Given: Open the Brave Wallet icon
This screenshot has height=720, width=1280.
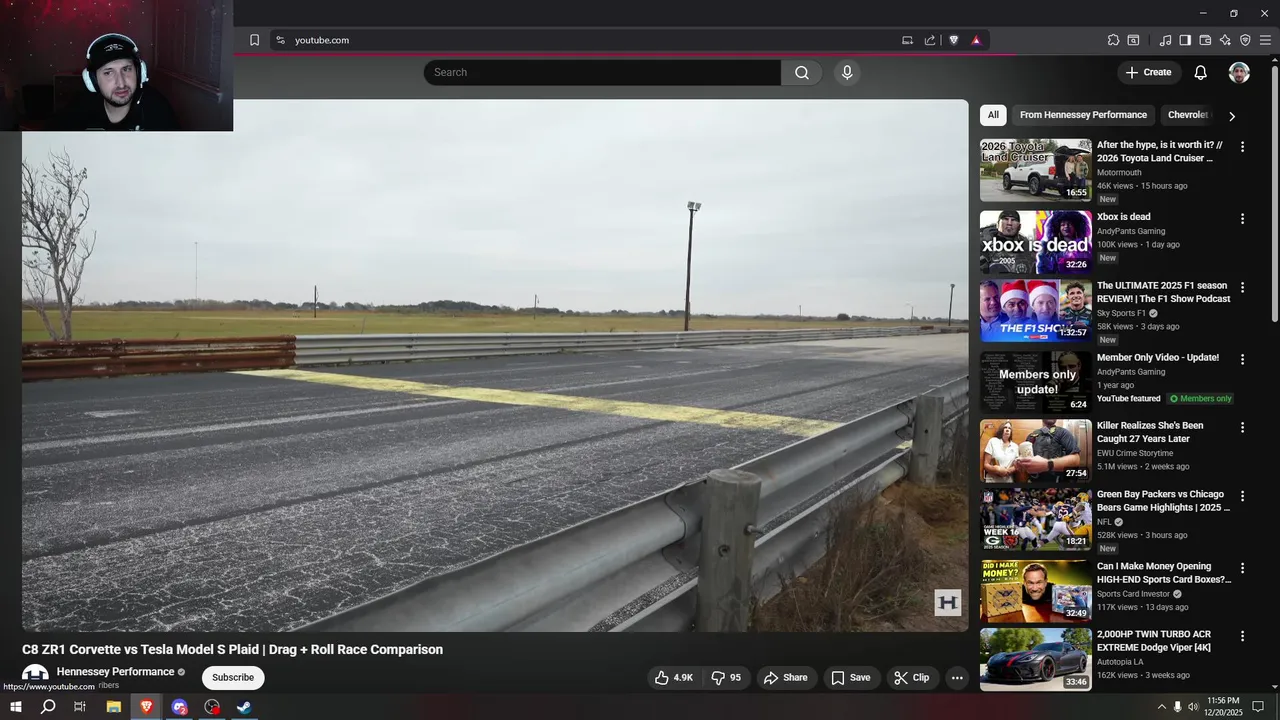Looking at the screenshot, I should pyautogui.click(x=1205, y=40).
